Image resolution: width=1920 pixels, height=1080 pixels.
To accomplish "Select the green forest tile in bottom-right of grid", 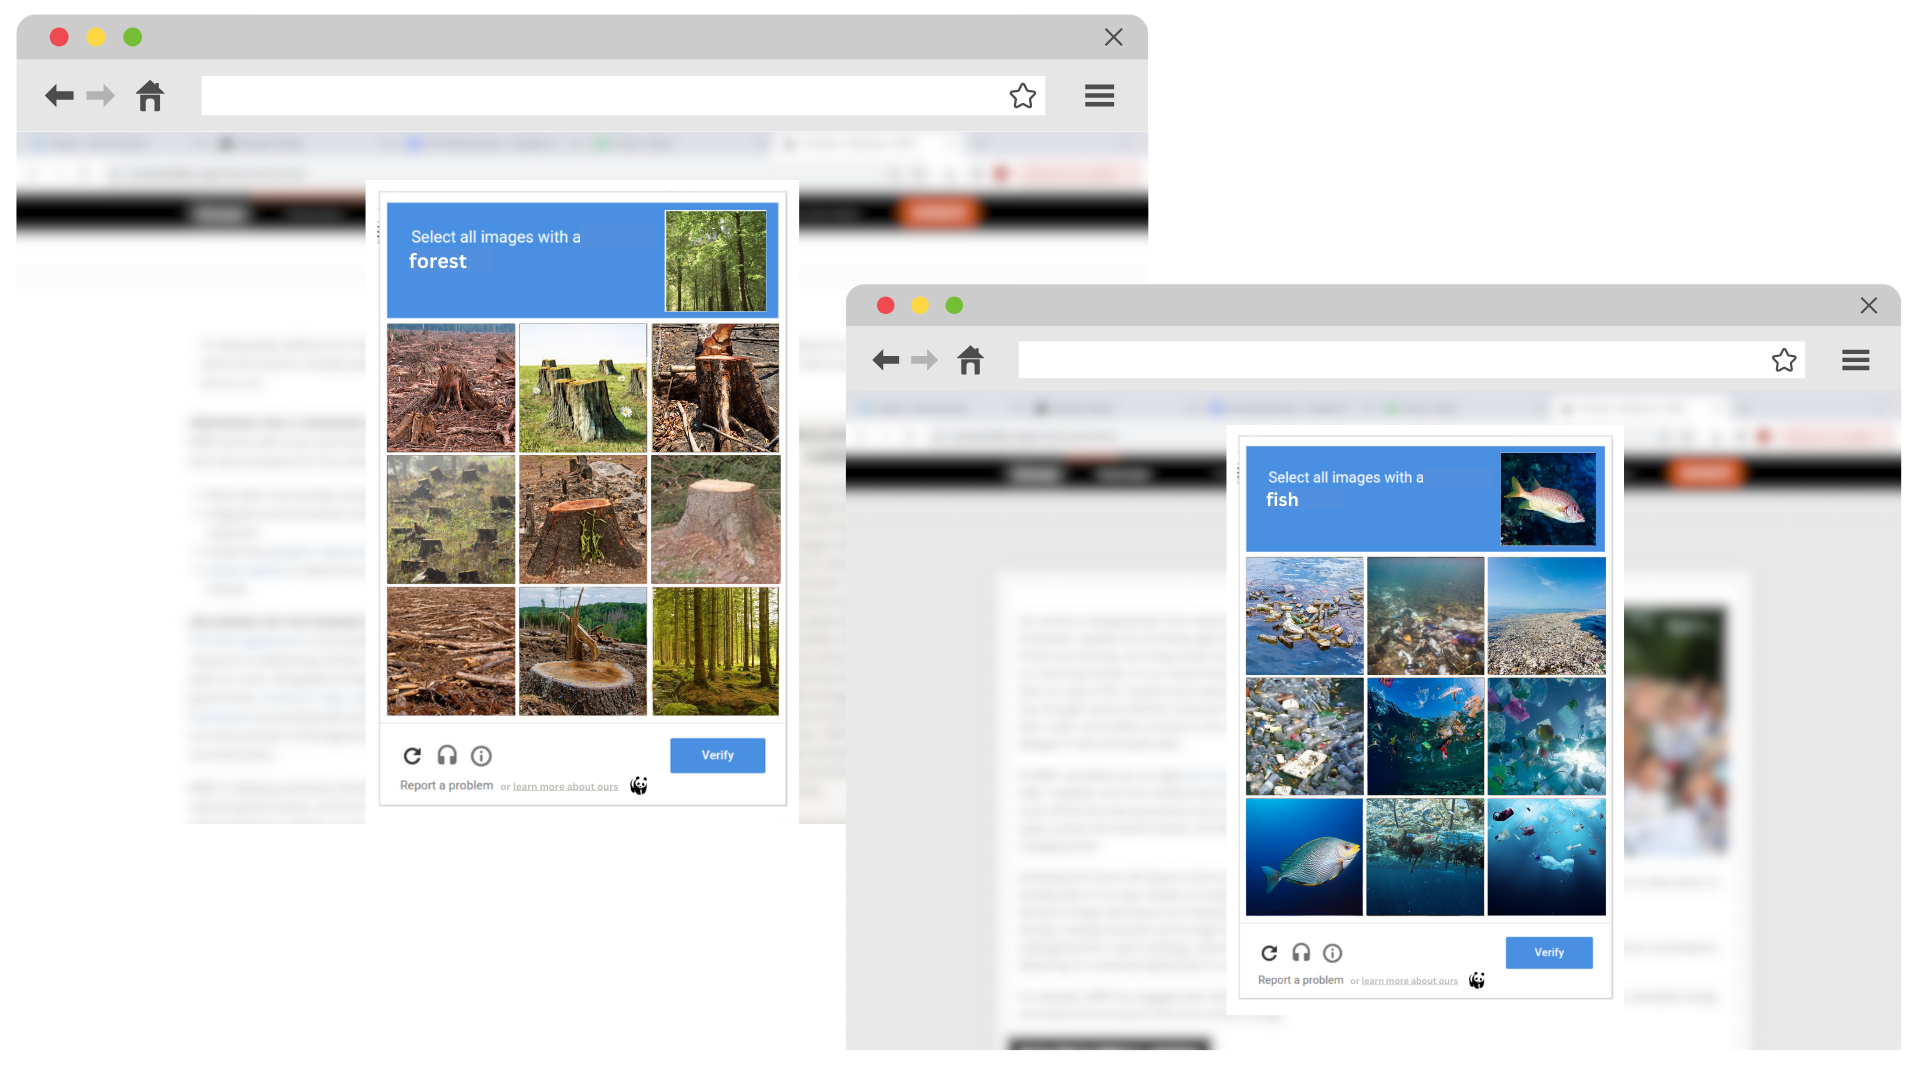I will pos(715,651).
